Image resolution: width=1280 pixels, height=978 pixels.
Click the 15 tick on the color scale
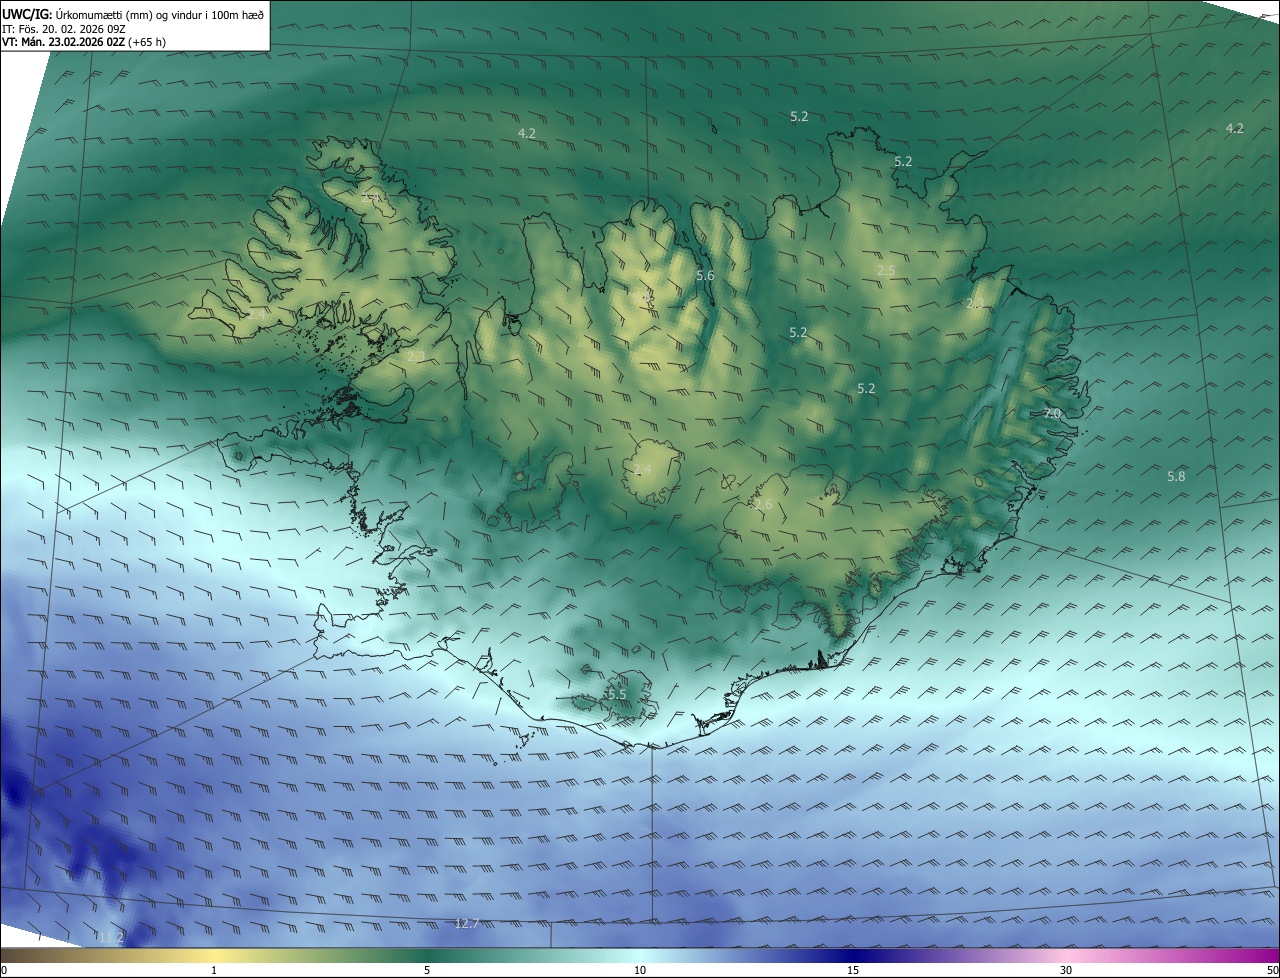[x=853, y=970]
